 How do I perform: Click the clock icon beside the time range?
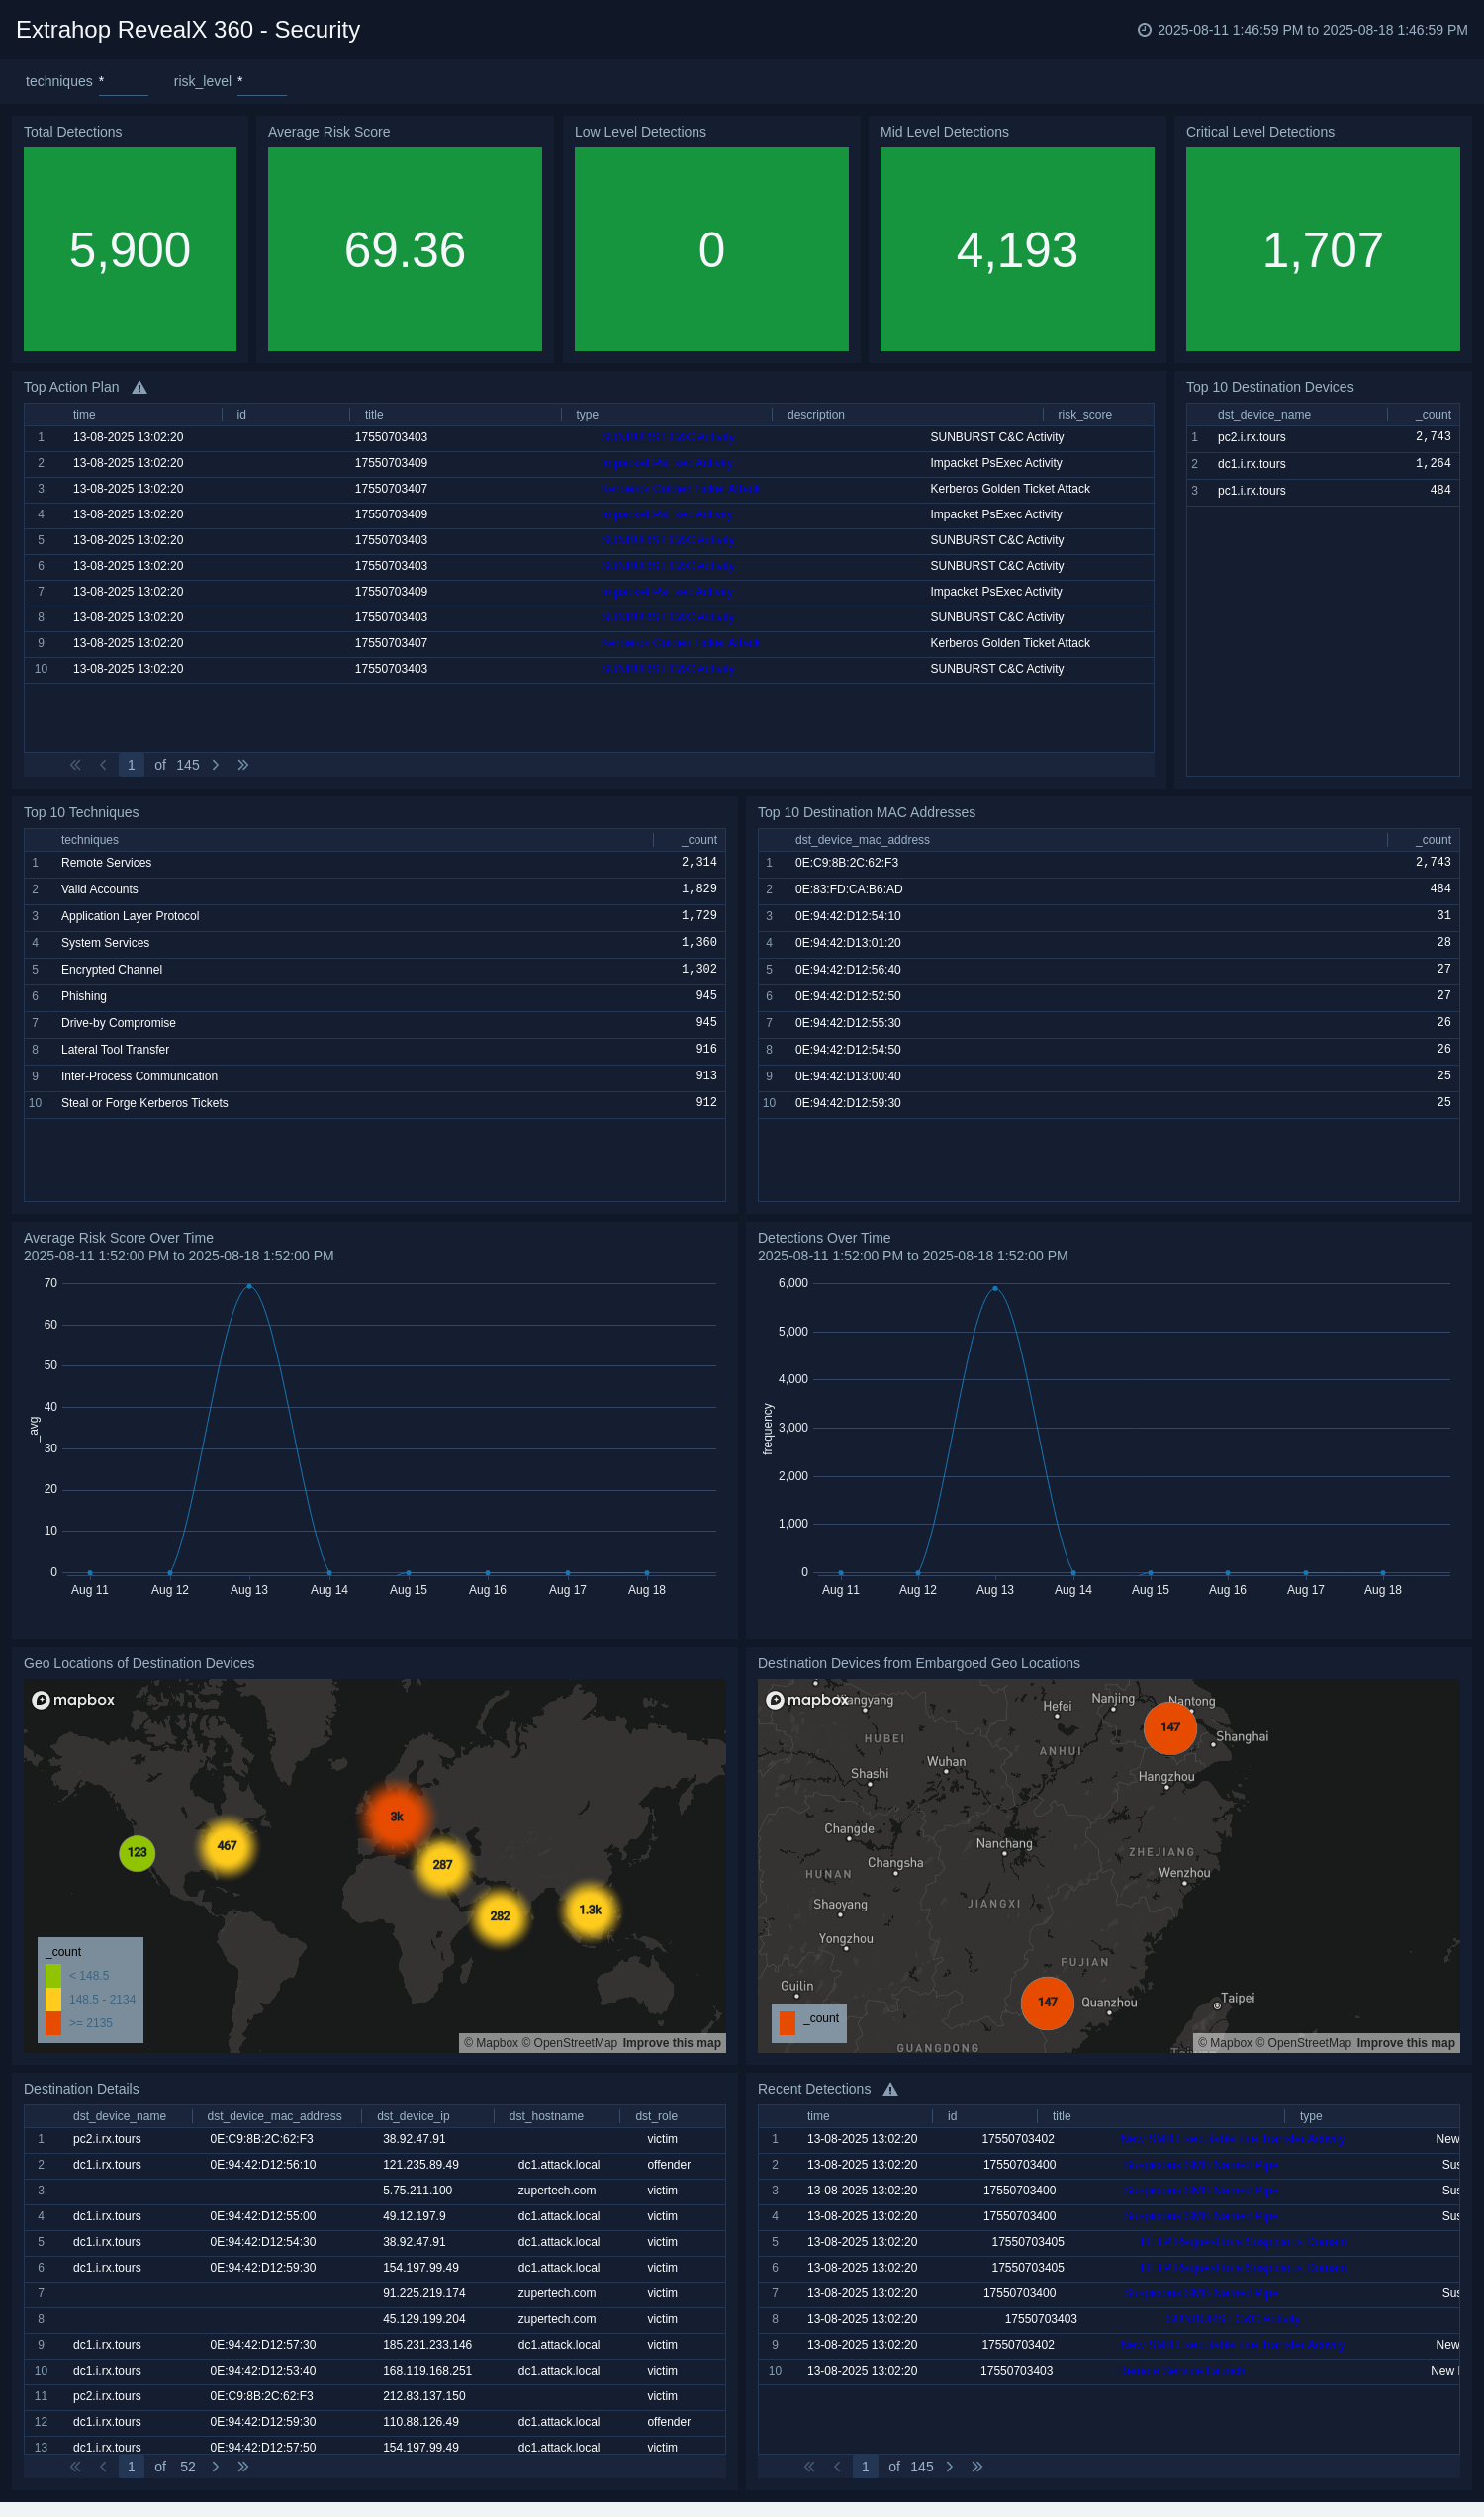click(x=1144, y=30)
